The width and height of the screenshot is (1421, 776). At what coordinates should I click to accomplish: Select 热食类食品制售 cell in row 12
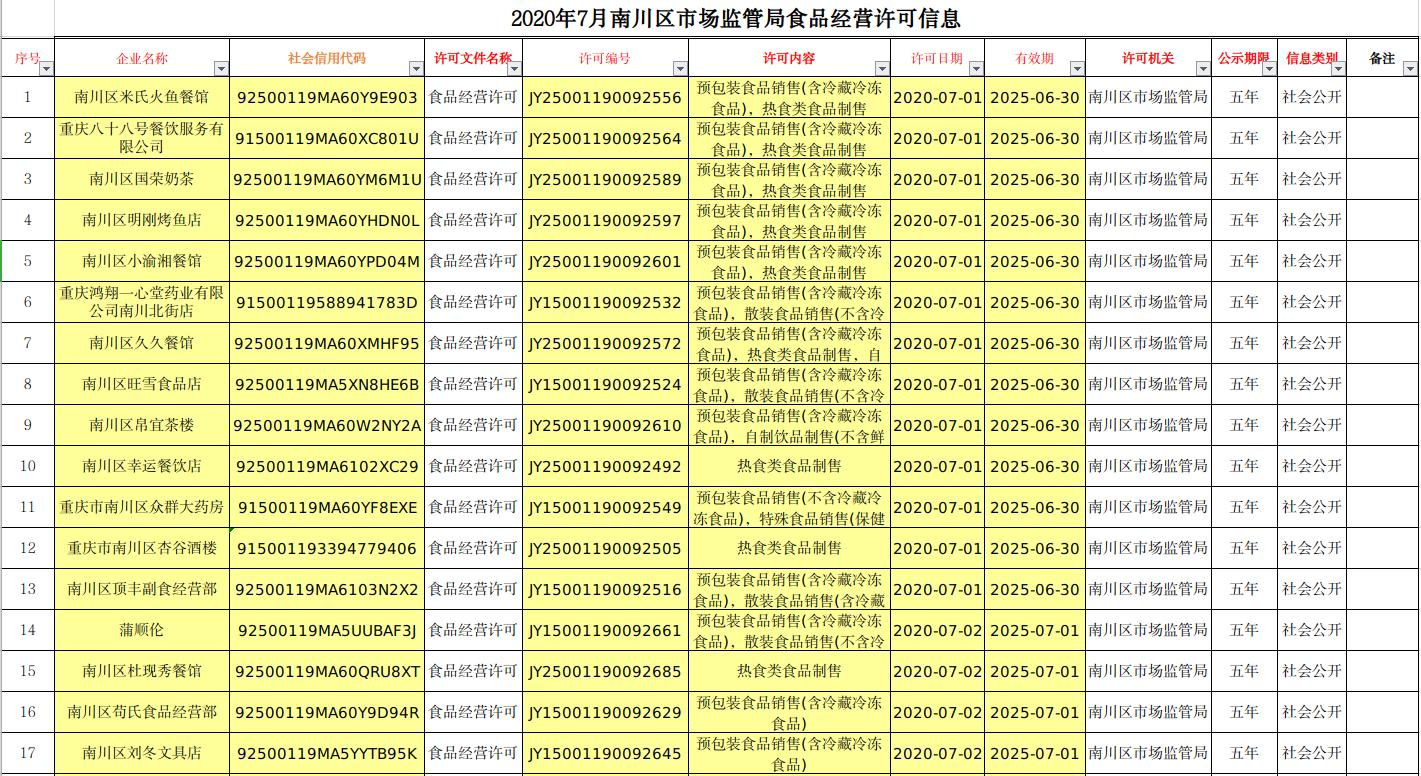click(x=789, y=548)
